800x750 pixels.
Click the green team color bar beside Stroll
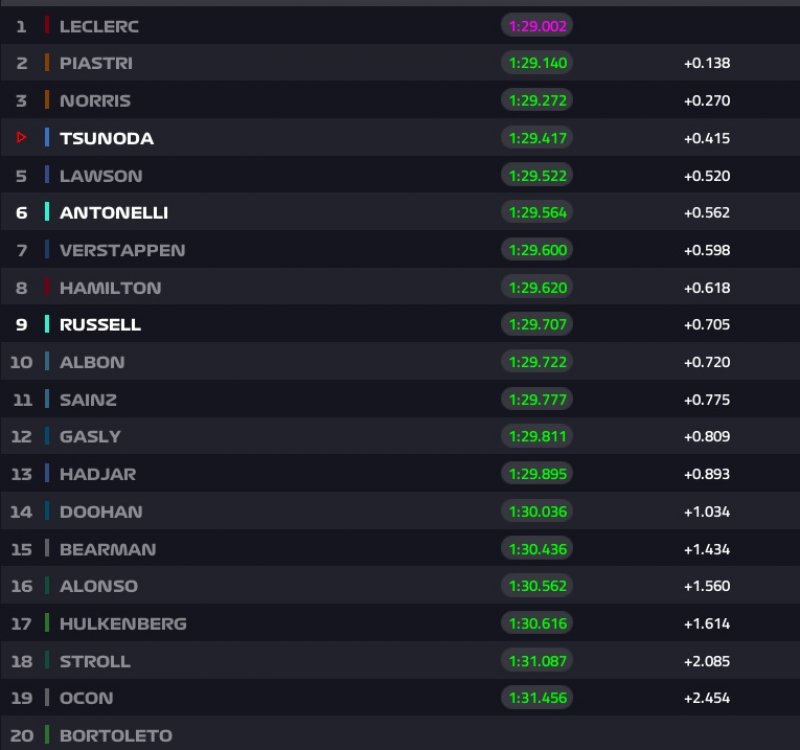pos(47,661)
